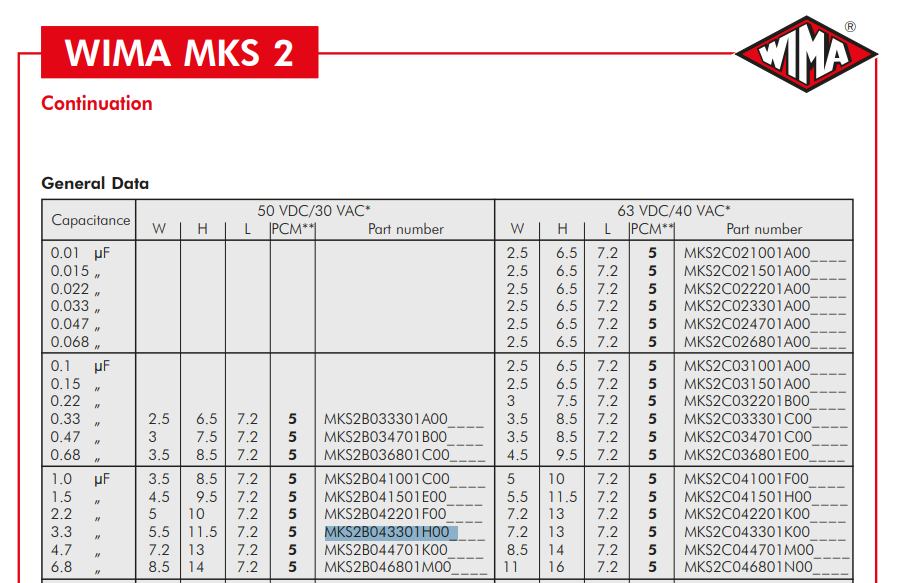
Task: Select part number MKS2C034701C00
Action: coord(748,437)
